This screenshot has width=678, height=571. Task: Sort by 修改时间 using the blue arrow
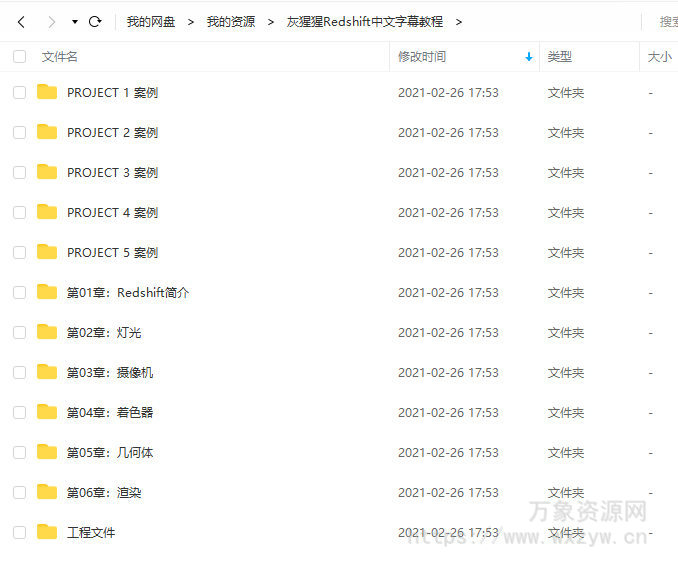(x=529, y=57)
